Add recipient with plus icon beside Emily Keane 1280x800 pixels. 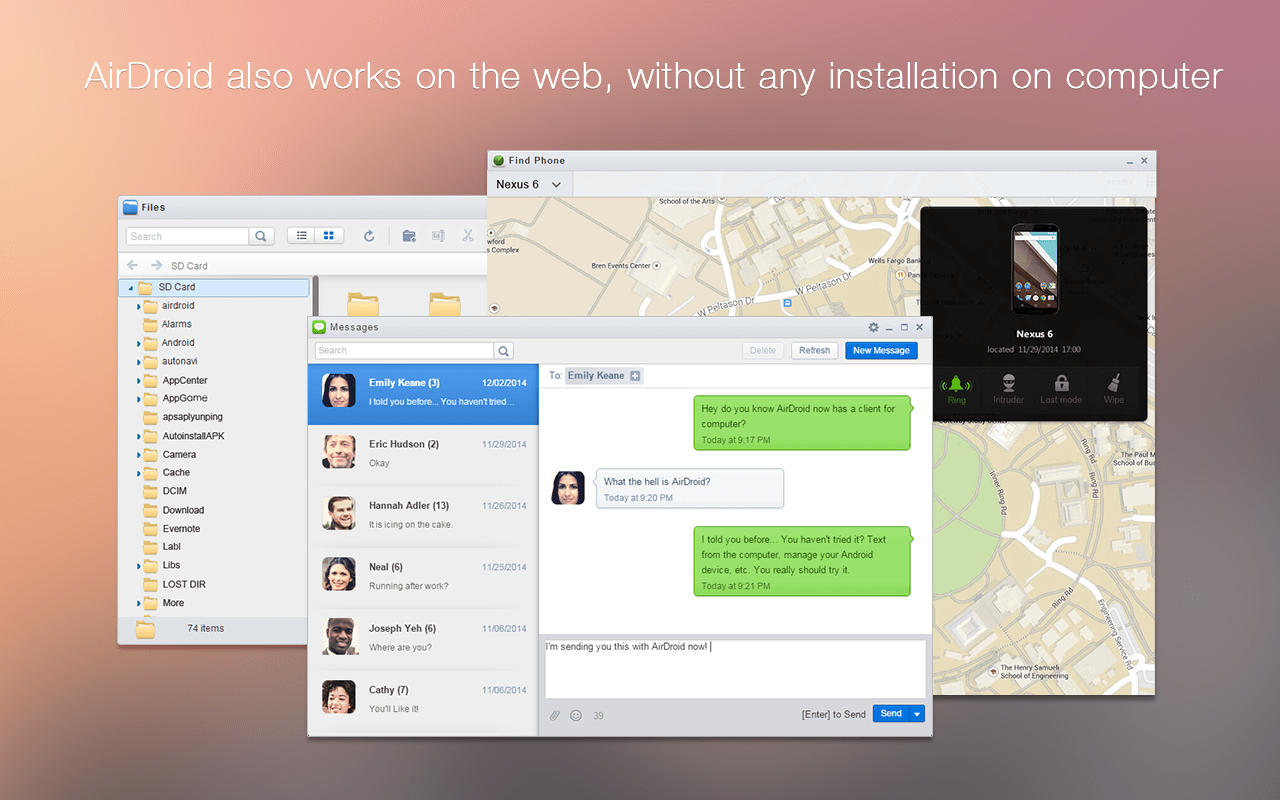tap(635, 376)
